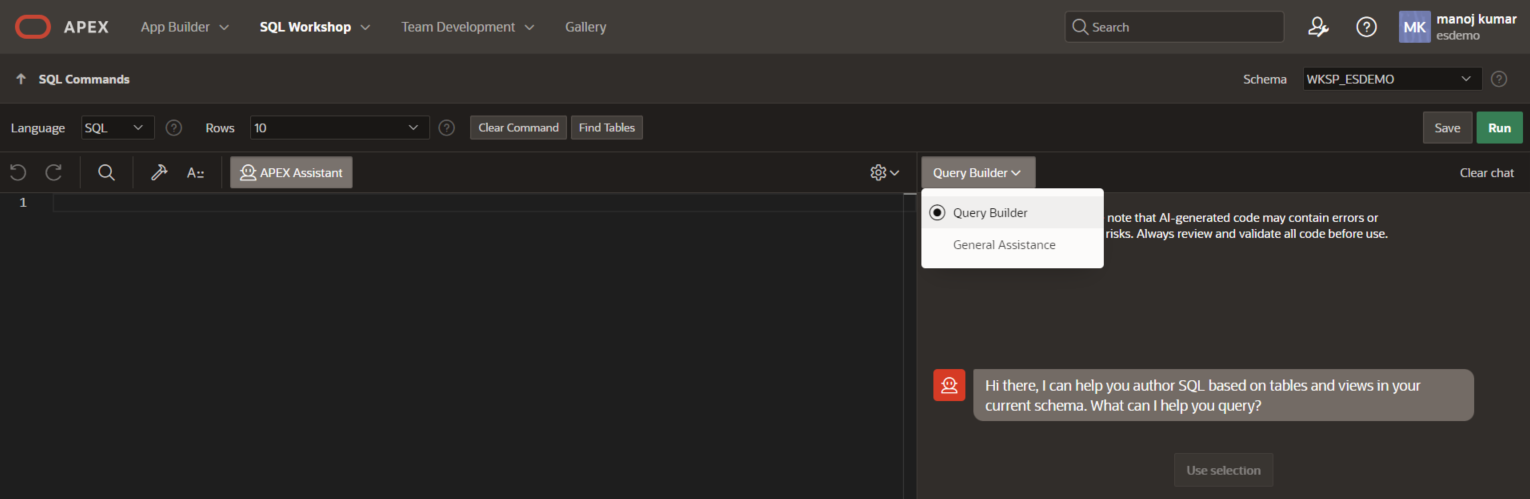Toggle the APEX Assistant panel button
The width and height of the screenshot is (1530, 499).
tap(291, 173)
